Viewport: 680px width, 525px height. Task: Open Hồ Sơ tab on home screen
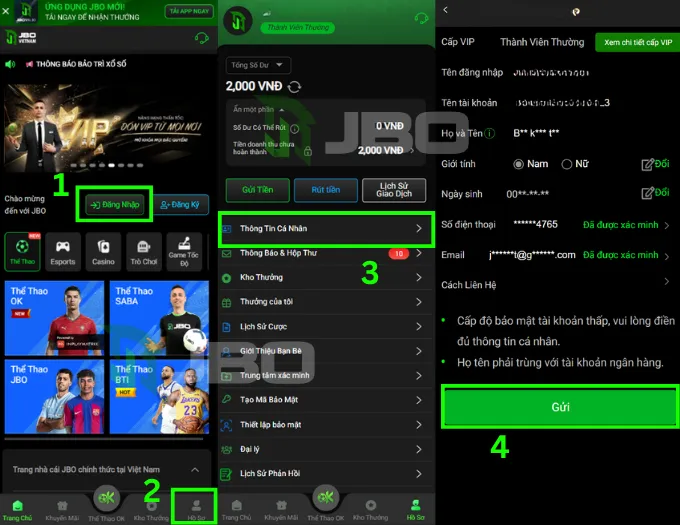click(x=196, y=510)
